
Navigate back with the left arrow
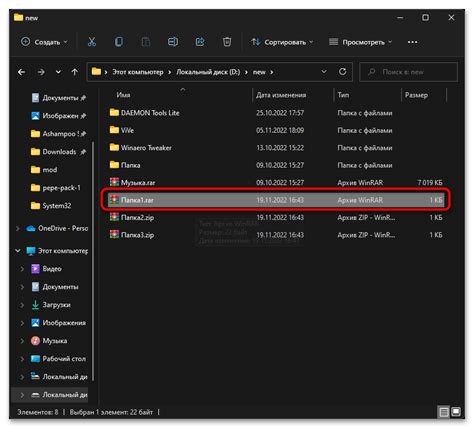pyautogui.click(x=22, y=72)
